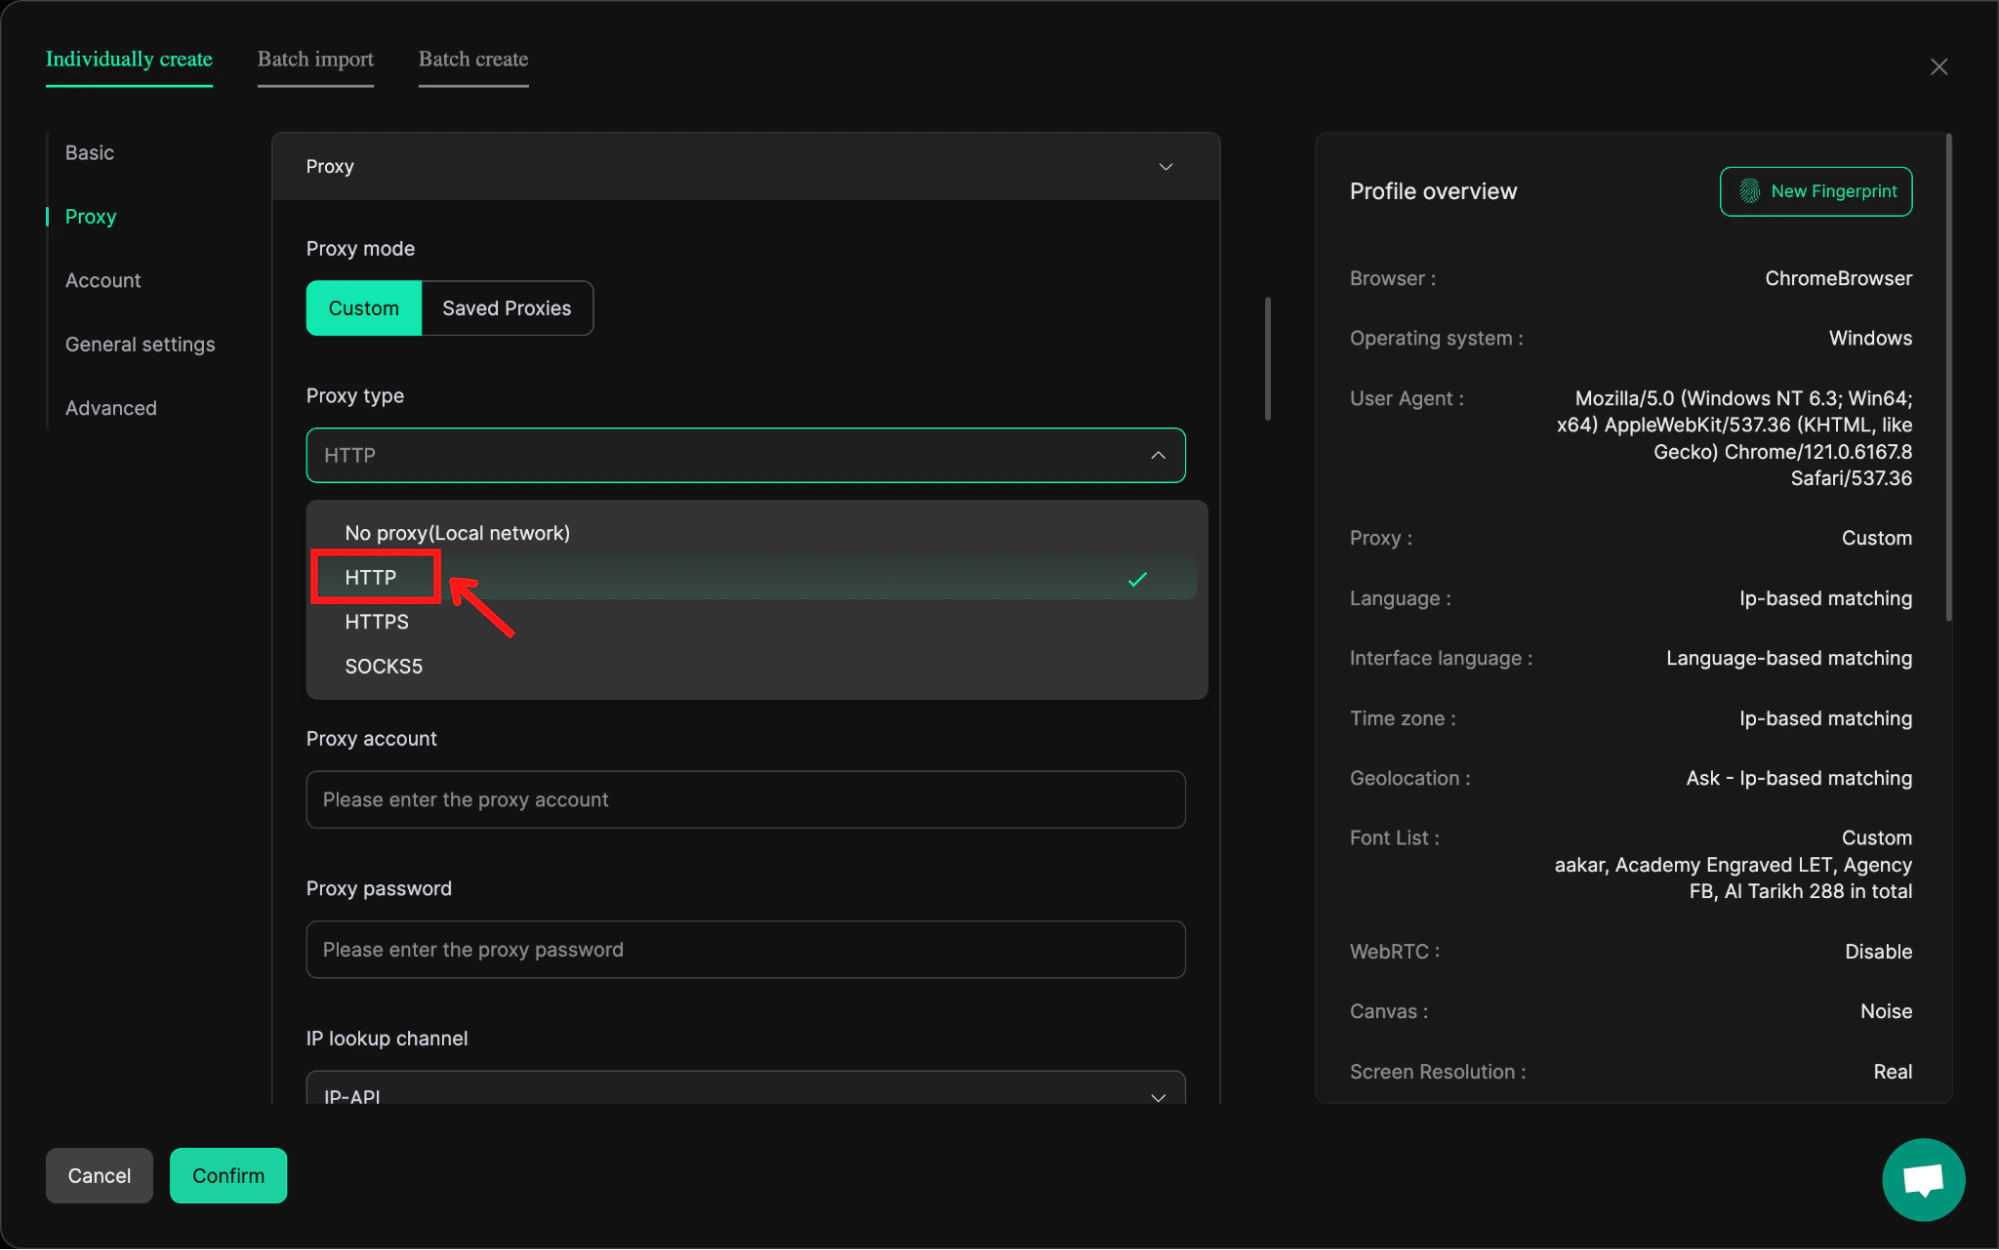Screen dimensions: 1999x1250
Task: Confirm the profile settings
Action: pyautogui.click(x=228, y=1175)
